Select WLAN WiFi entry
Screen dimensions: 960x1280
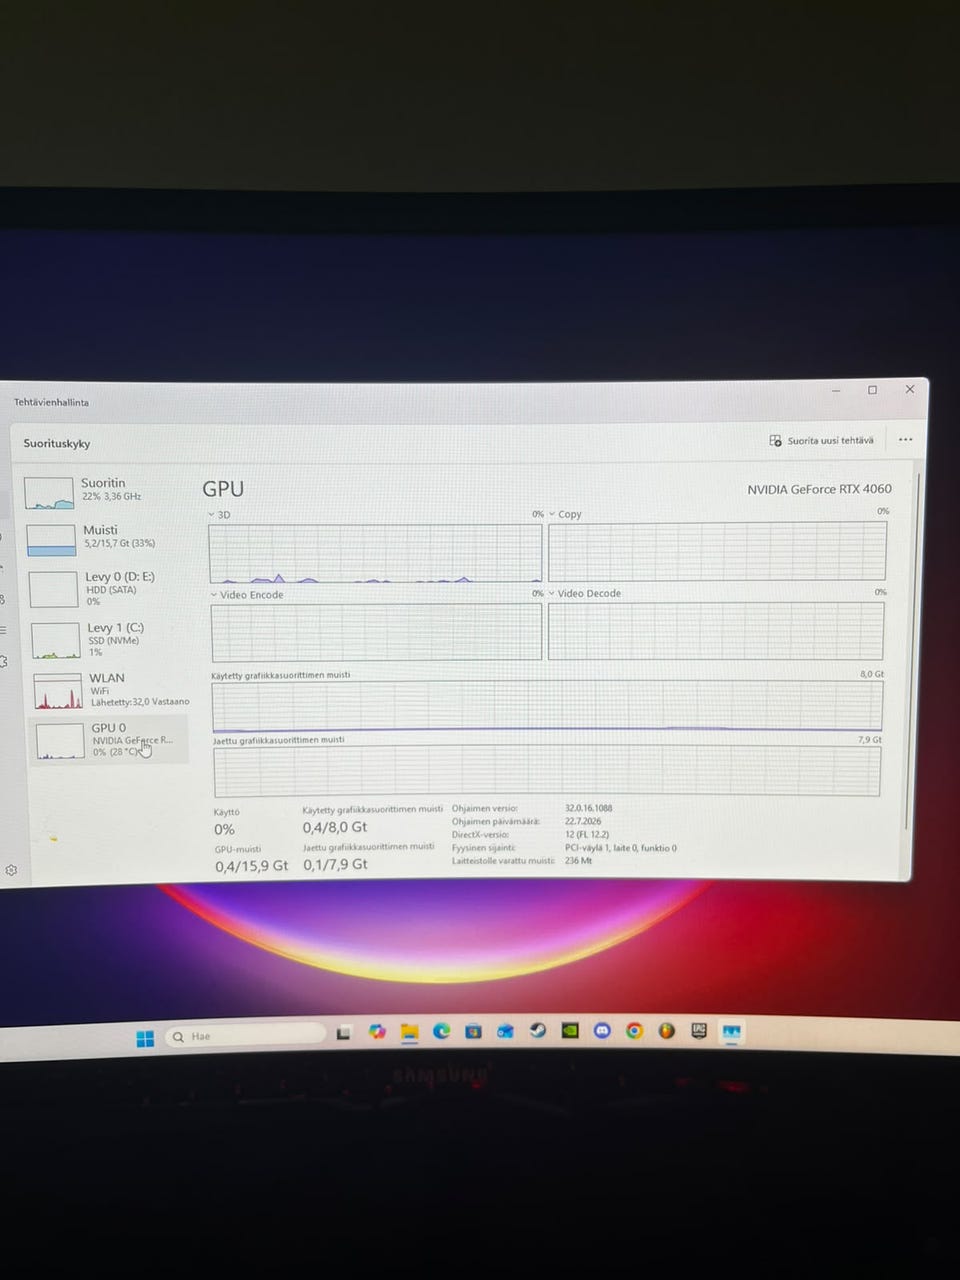coord(110,690)
